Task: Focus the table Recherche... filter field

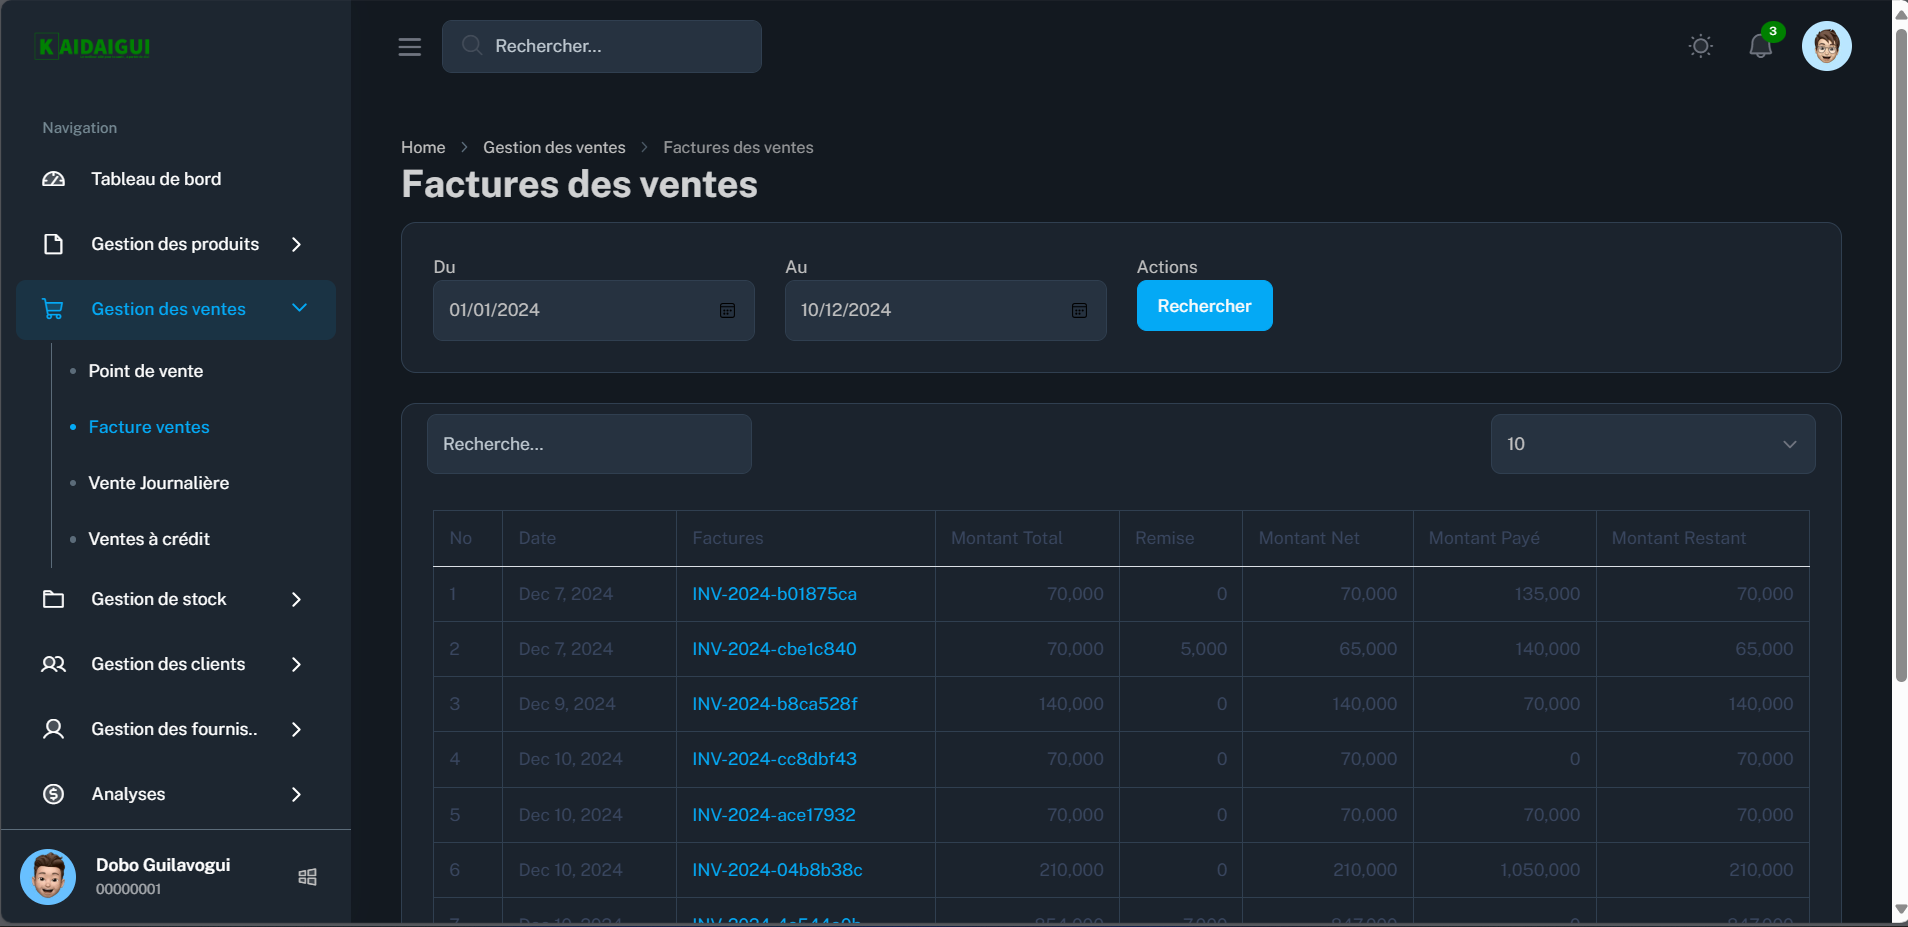Action: point(589,444)
